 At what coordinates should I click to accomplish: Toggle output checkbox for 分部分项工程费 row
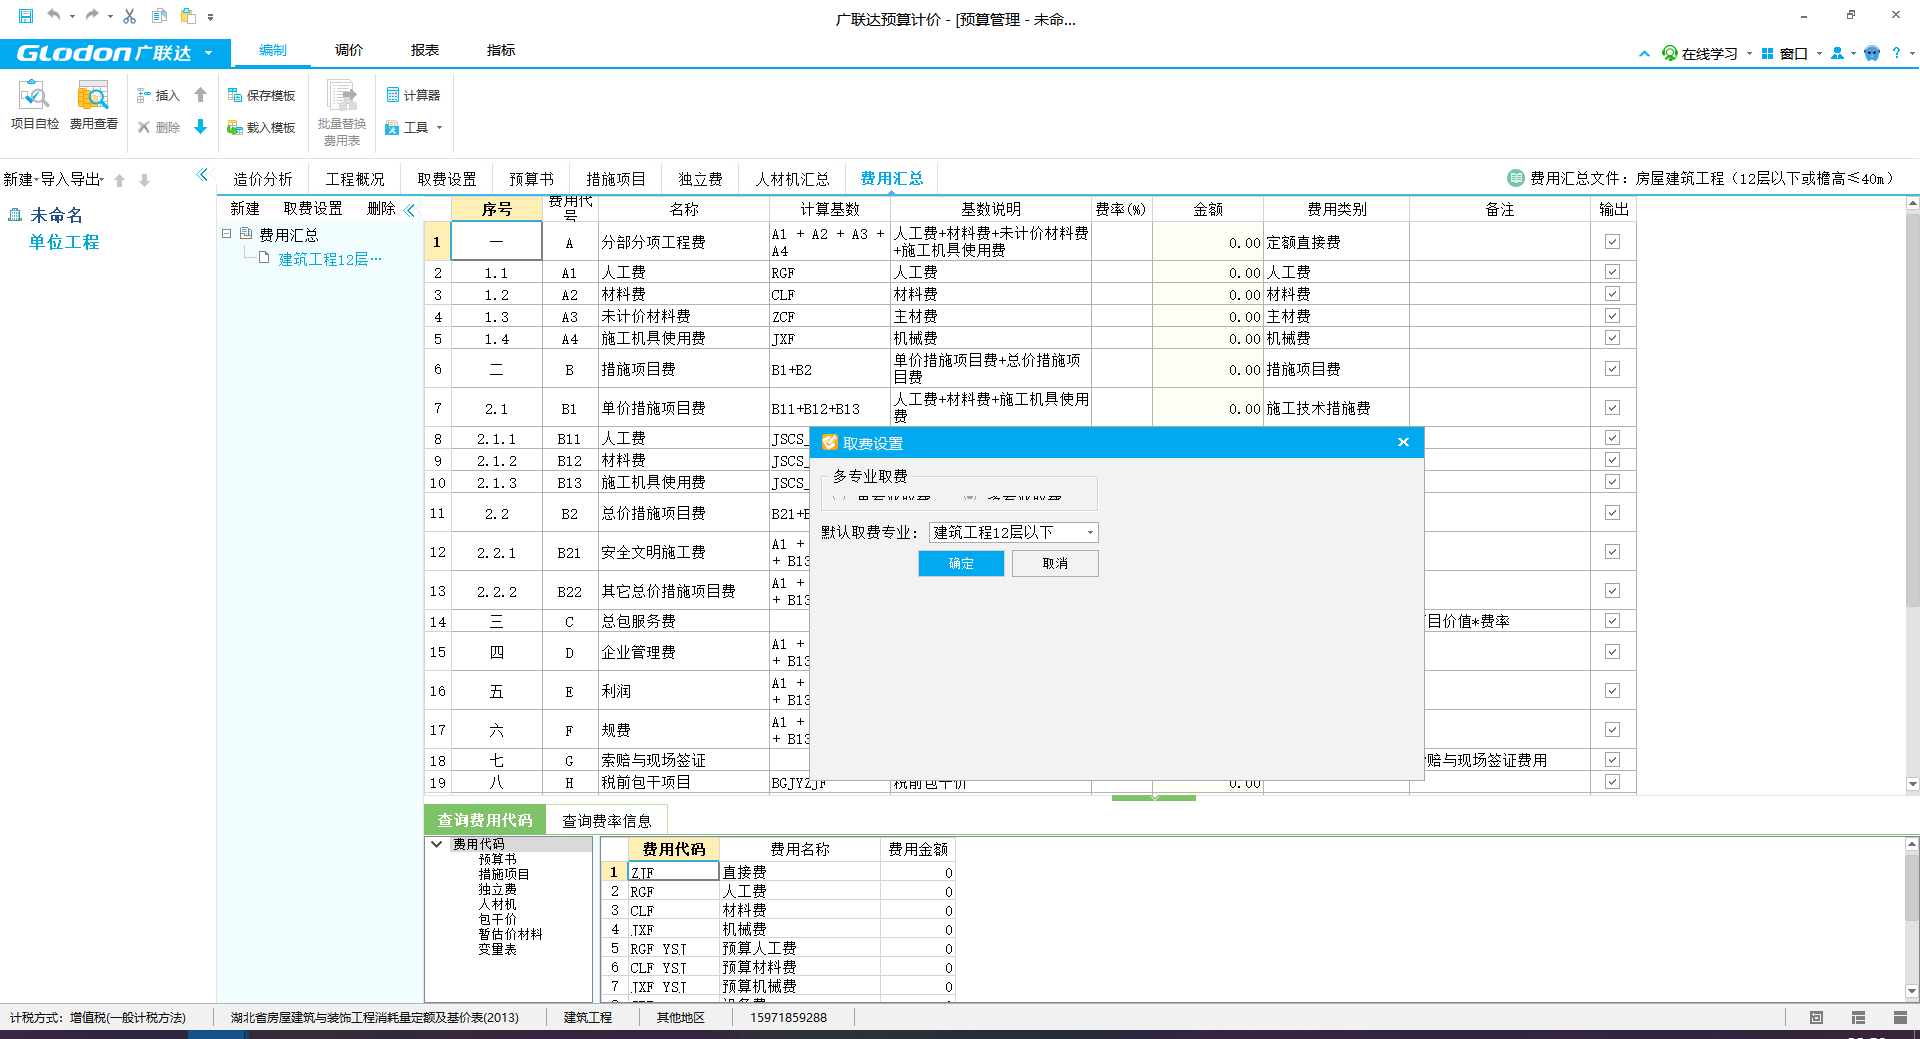tap(1612, 241)
